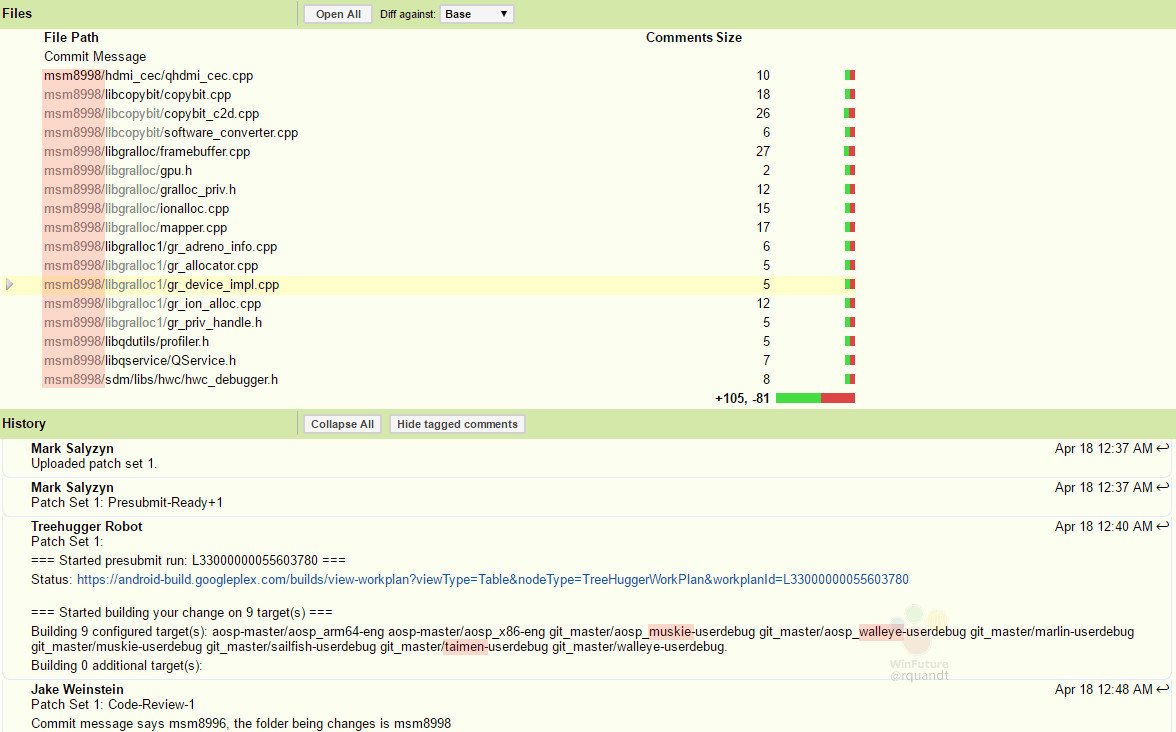Open all files with Open All button
Screen dimensions: 1176x732
338,14
